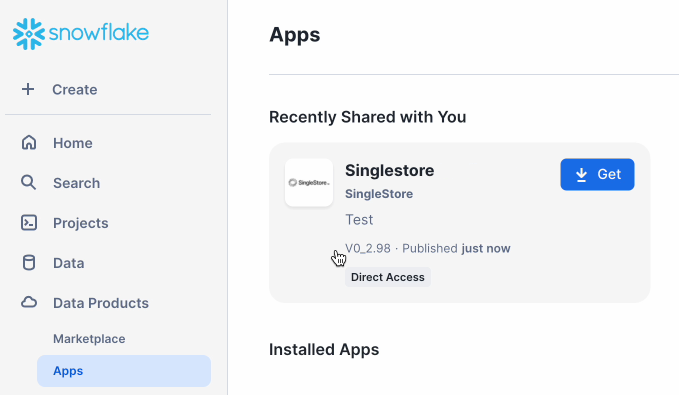Click the Snowflake logo icon
Image resolution: width=679 pixels, height=395 pixels.
tap(29, 34)
